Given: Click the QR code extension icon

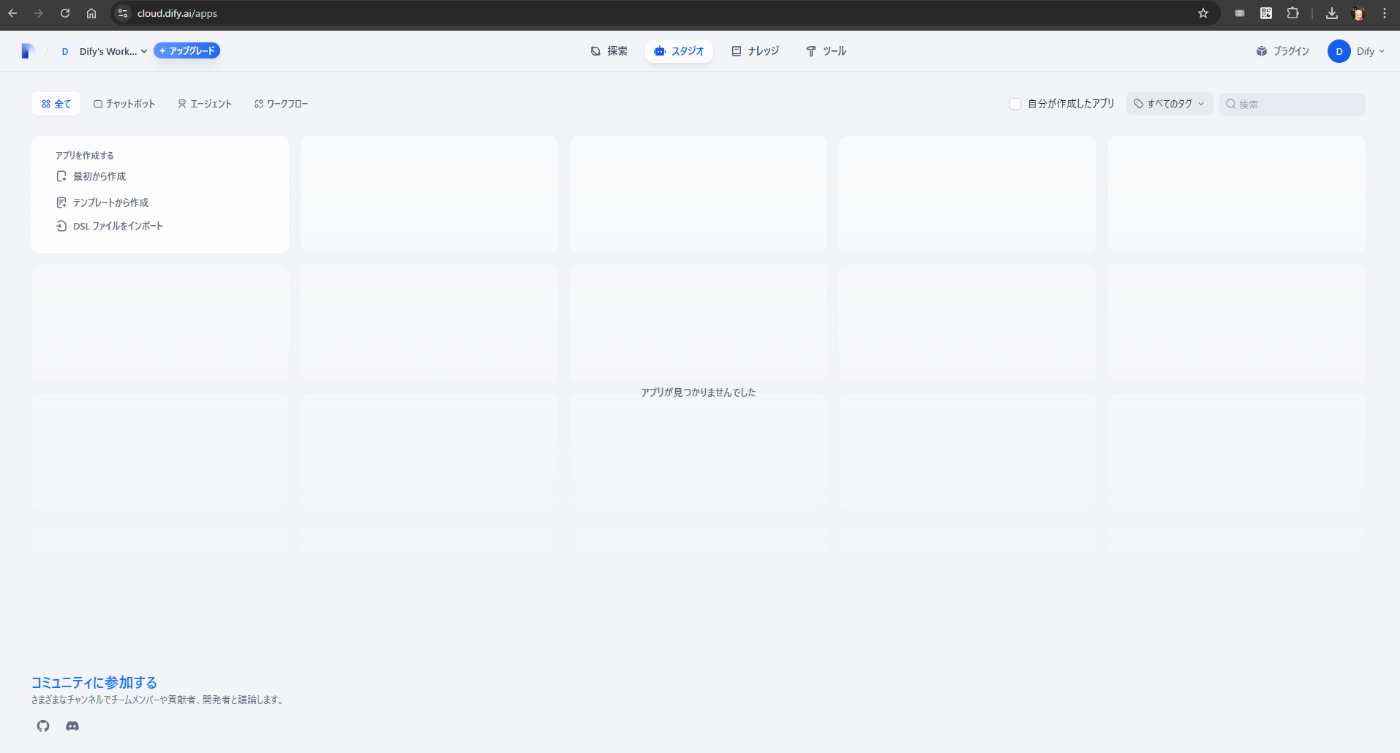Looking at the screenshot, I should (1266, 13).
